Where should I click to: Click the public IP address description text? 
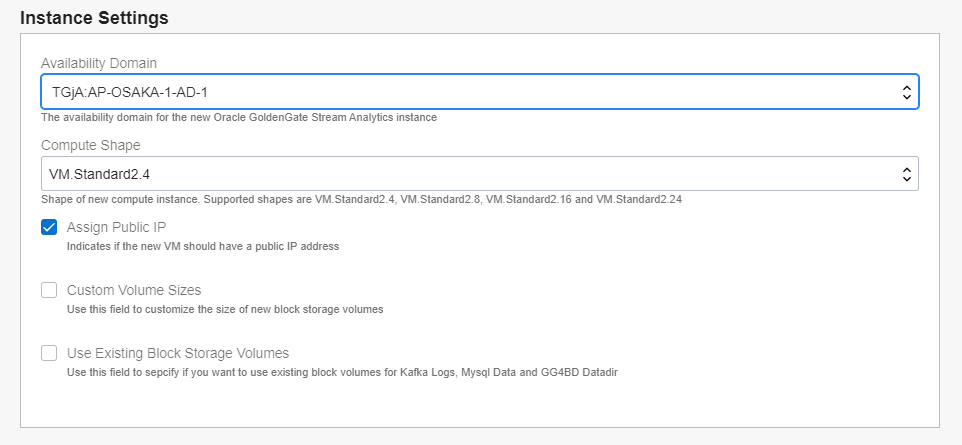(203, 246)
